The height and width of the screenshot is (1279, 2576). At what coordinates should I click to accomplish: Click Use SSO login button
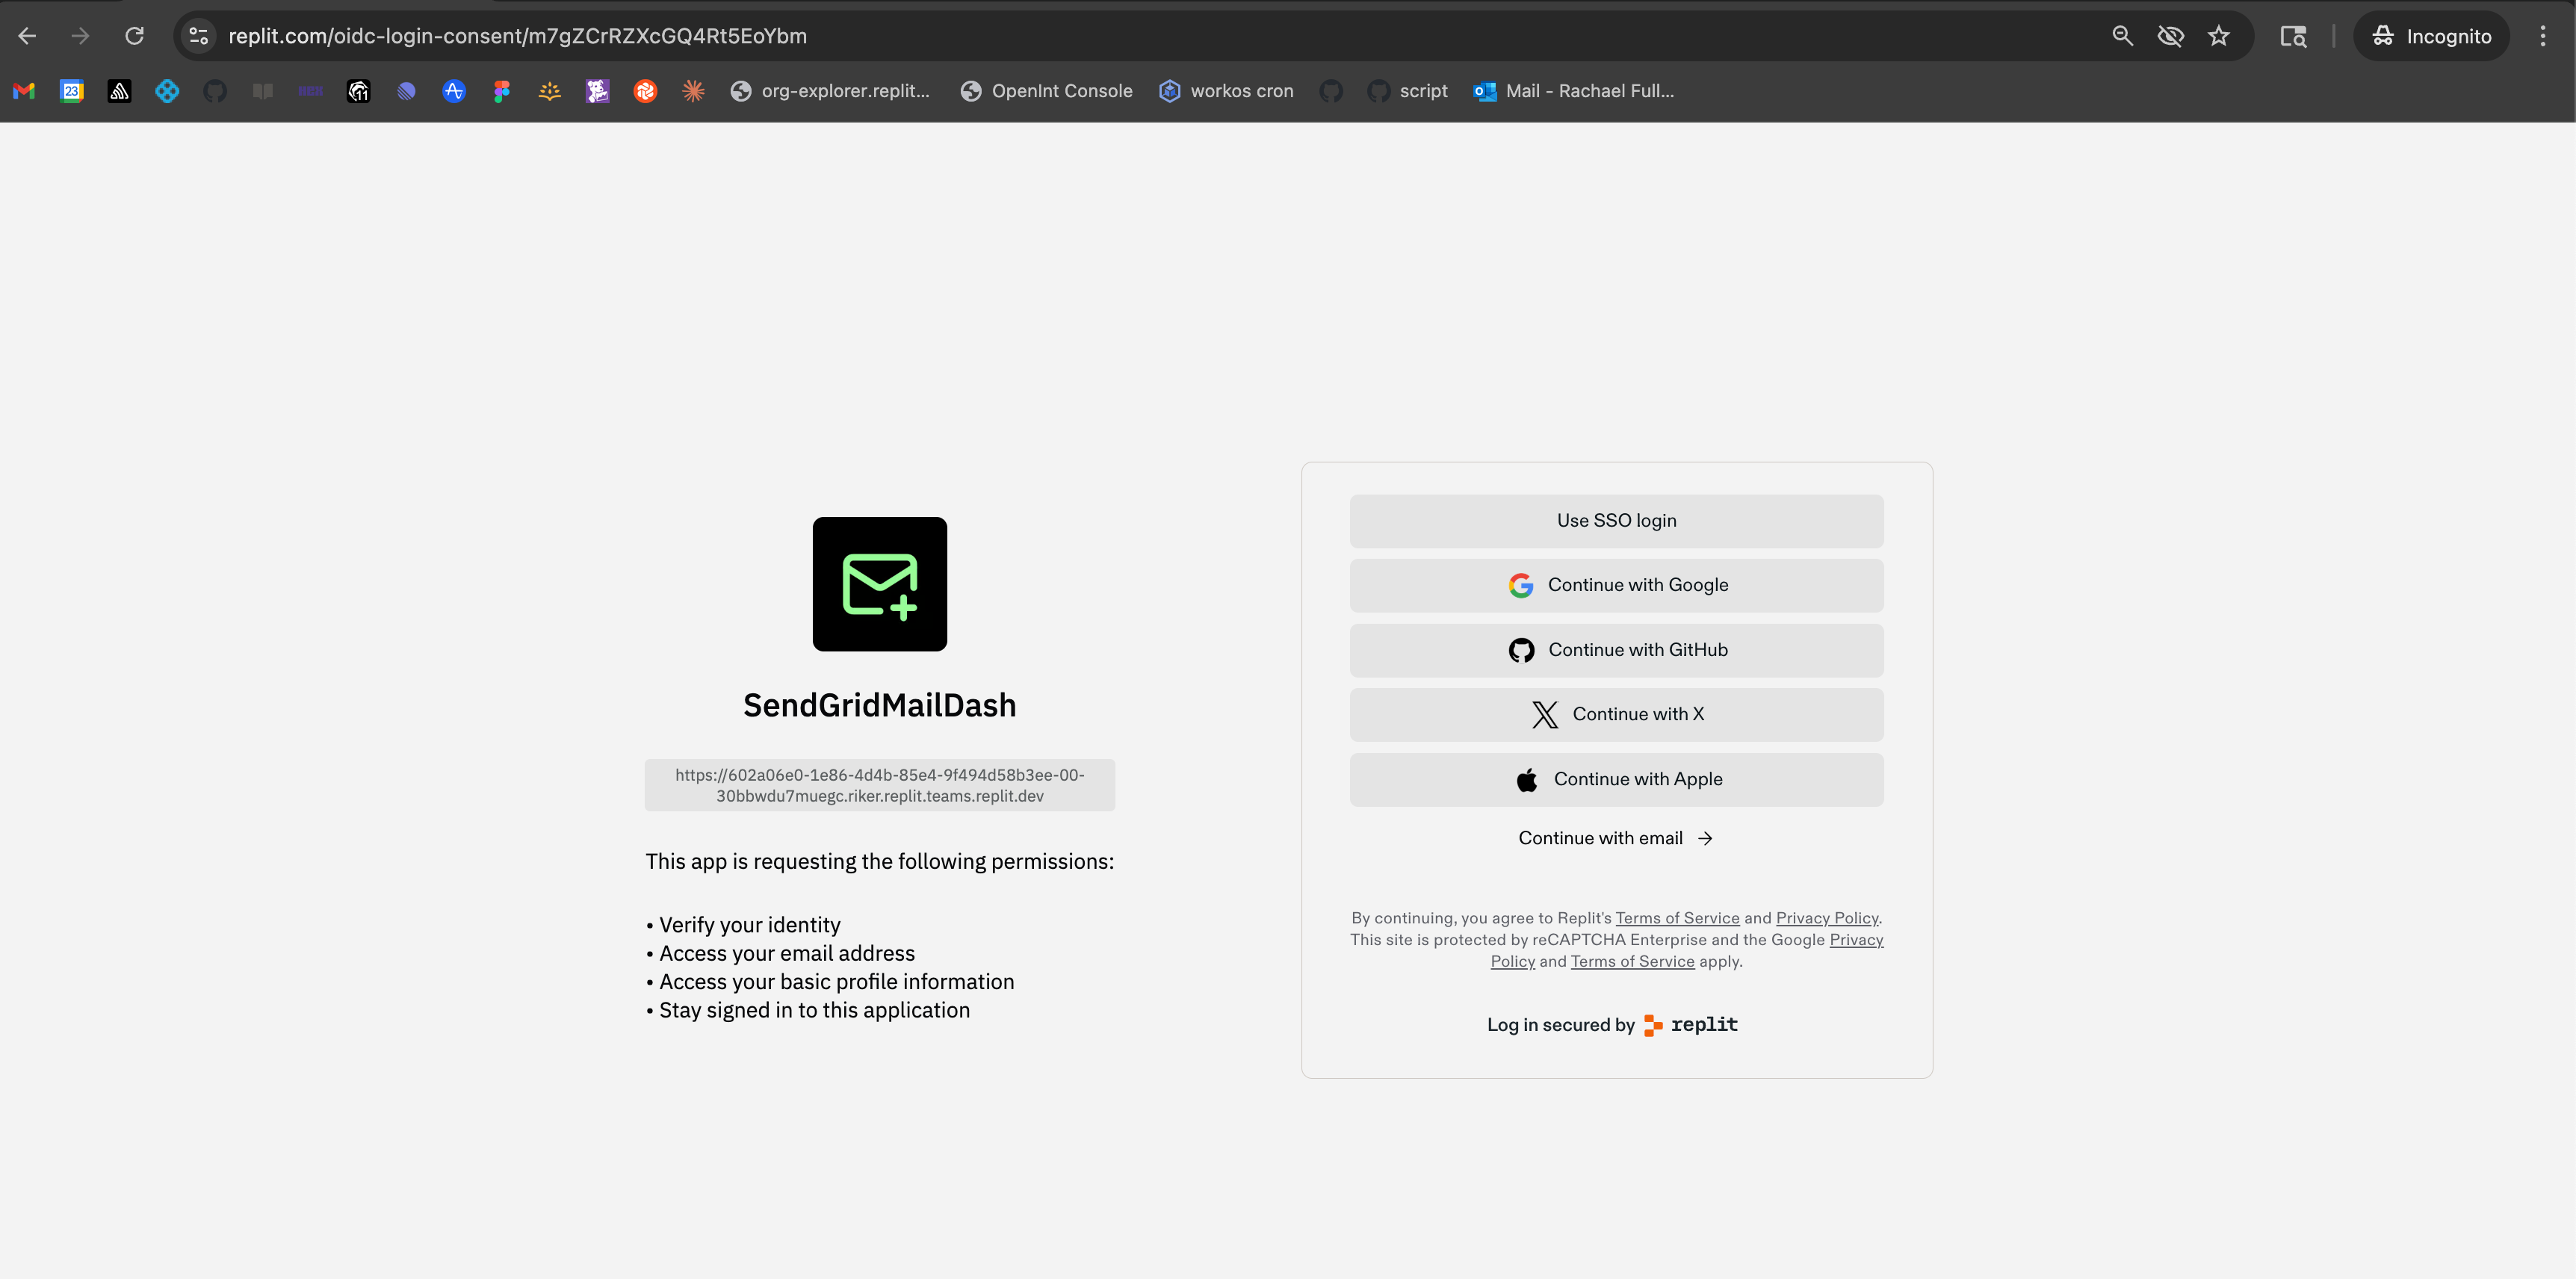click(x=1616, y=521)
